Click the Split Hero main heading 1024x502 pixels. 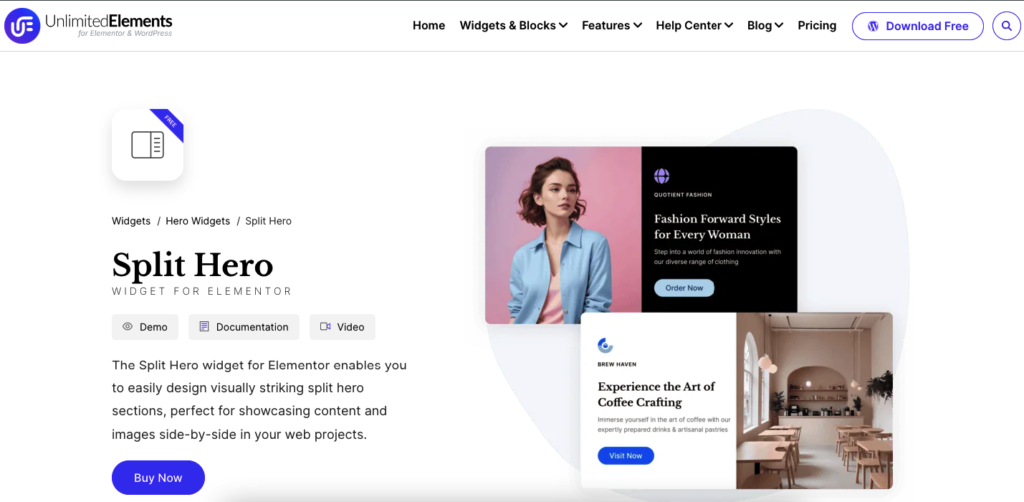193,265
